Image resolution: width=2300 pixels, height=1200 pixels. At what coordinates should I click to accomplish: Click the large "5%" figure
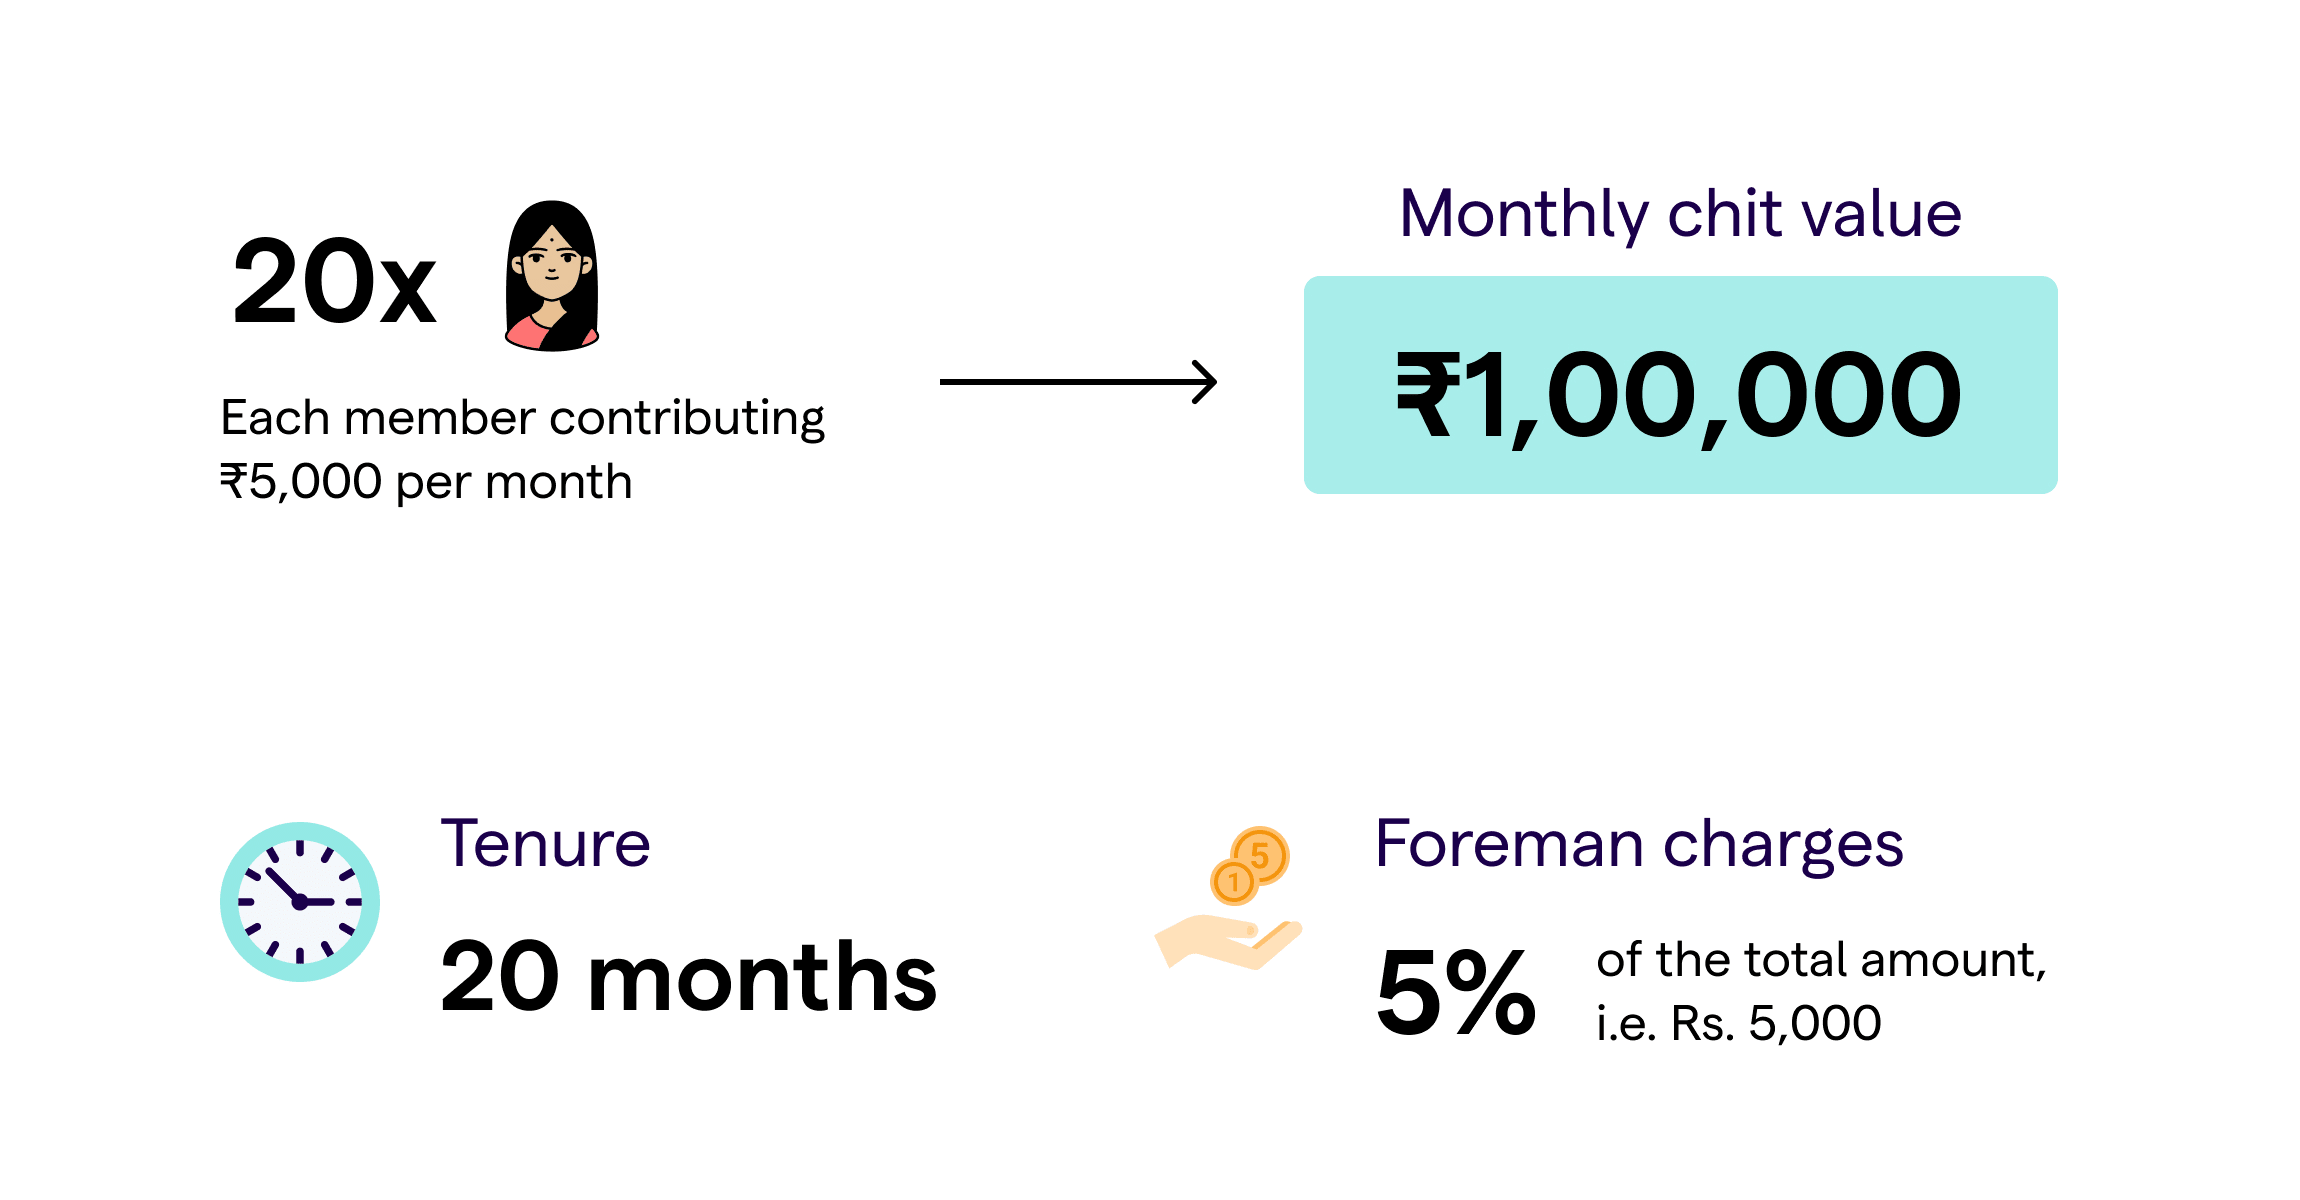click(1455, 993)
